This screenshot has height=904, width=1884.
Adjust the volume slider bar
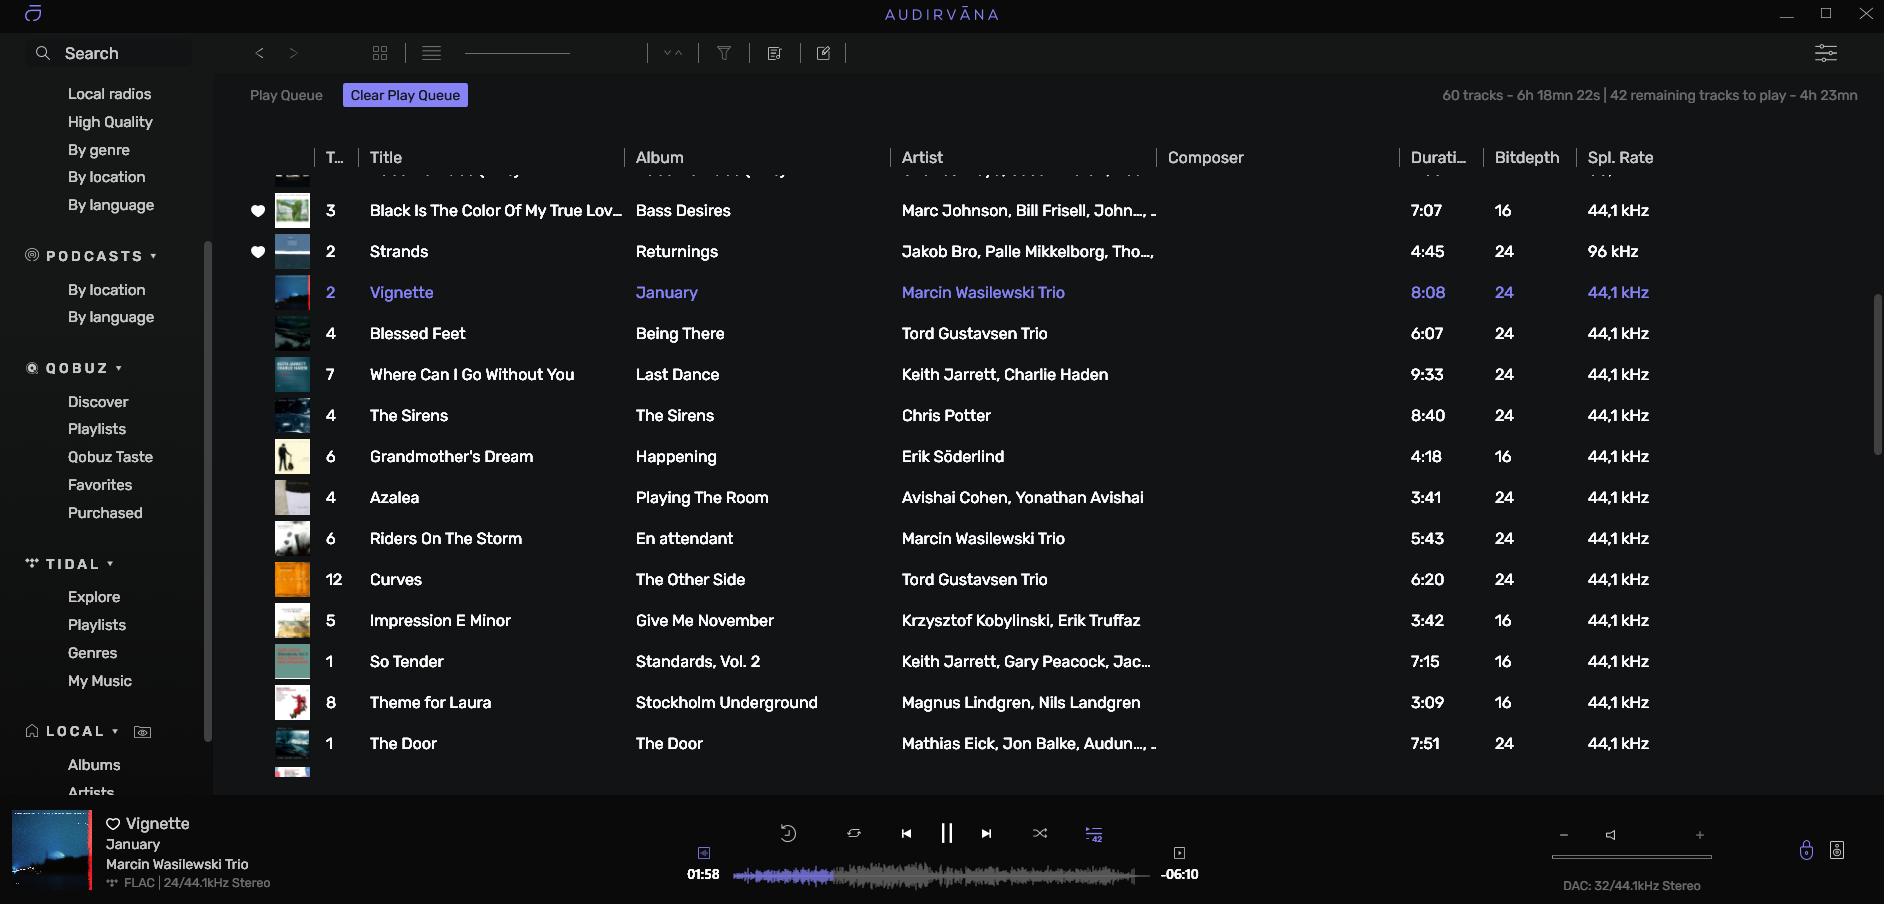coord(1632,857)
